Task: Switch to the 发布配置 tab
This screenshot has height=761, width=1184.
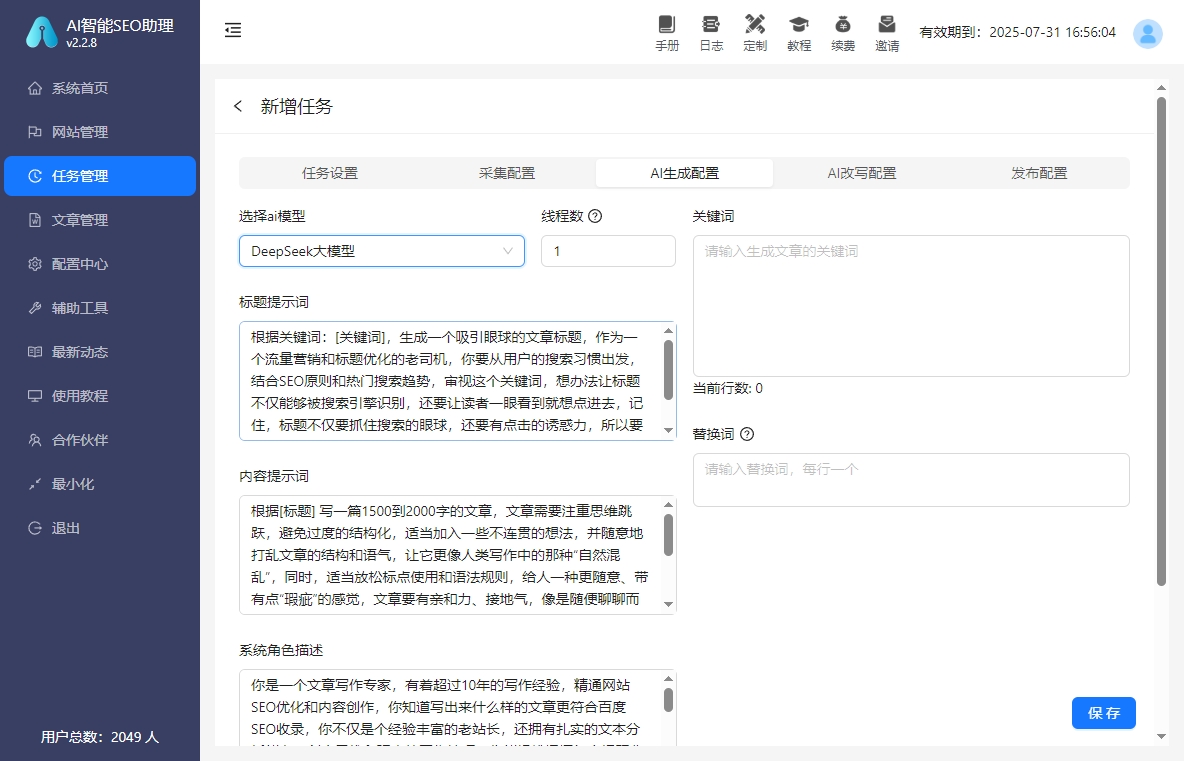Action: tap(1039, 173)
